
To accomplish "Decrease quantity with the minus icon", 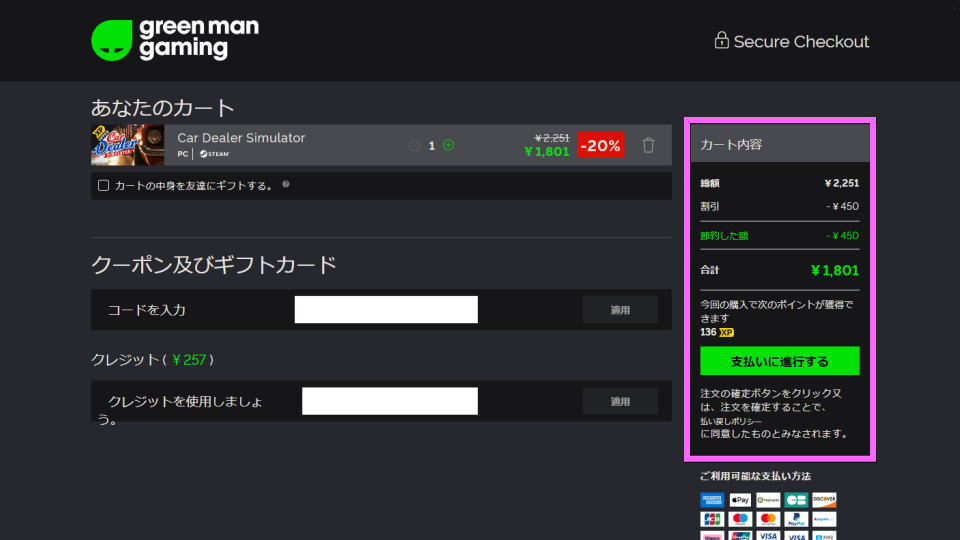I will tap(415, 145).
